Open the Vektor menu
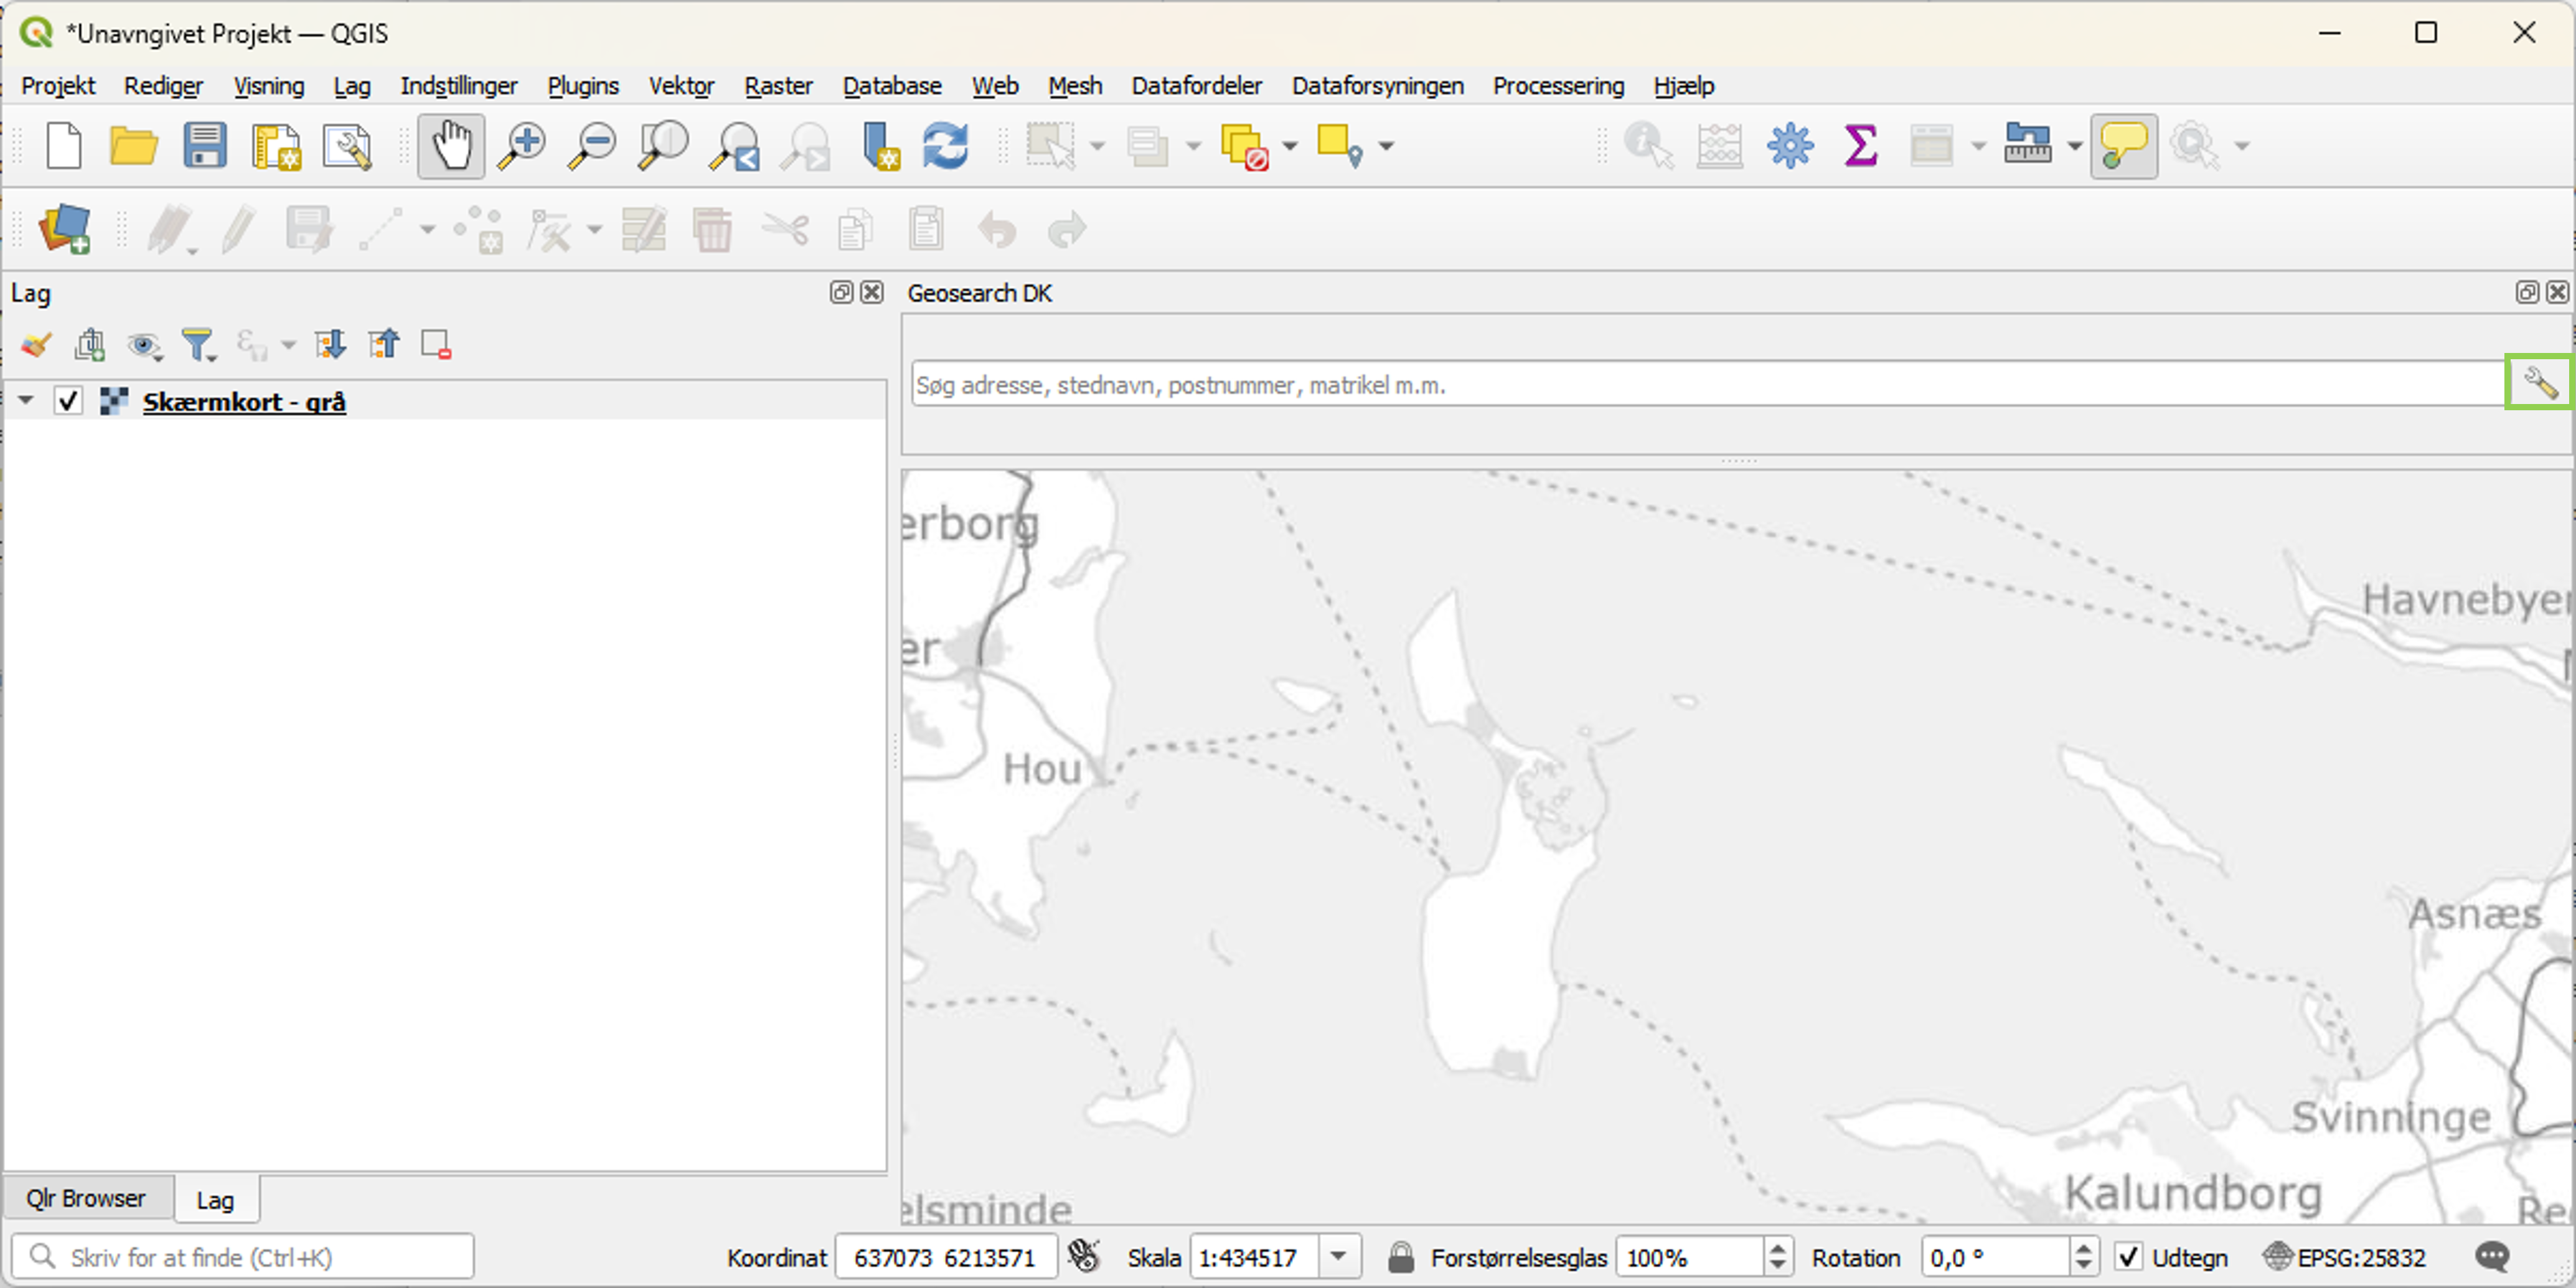 pos(681,86)
